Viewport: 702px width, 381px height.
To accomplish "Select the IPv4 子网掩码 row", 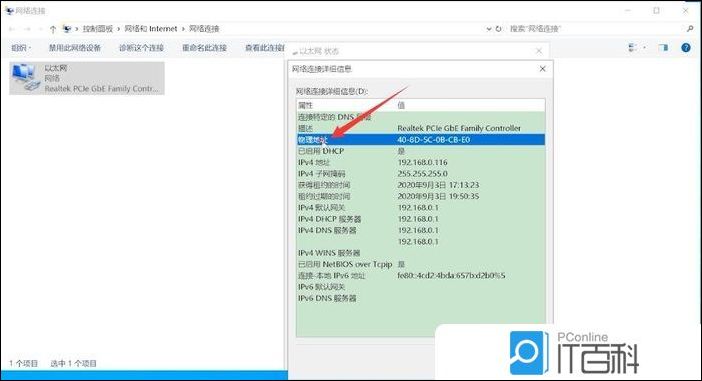I will (421, 174).
